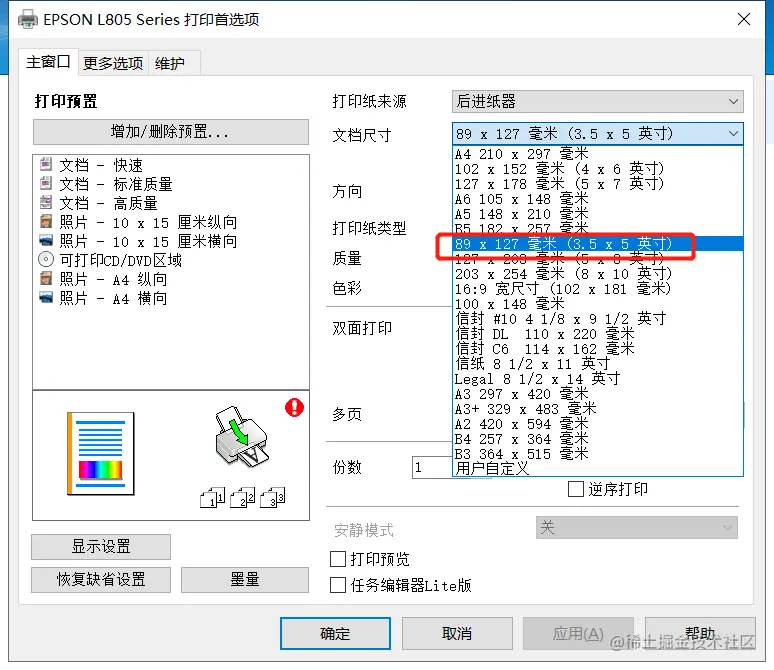The image size is (774, 670).
Task: Click the printer icon in title bar
Action: (28, 20)
